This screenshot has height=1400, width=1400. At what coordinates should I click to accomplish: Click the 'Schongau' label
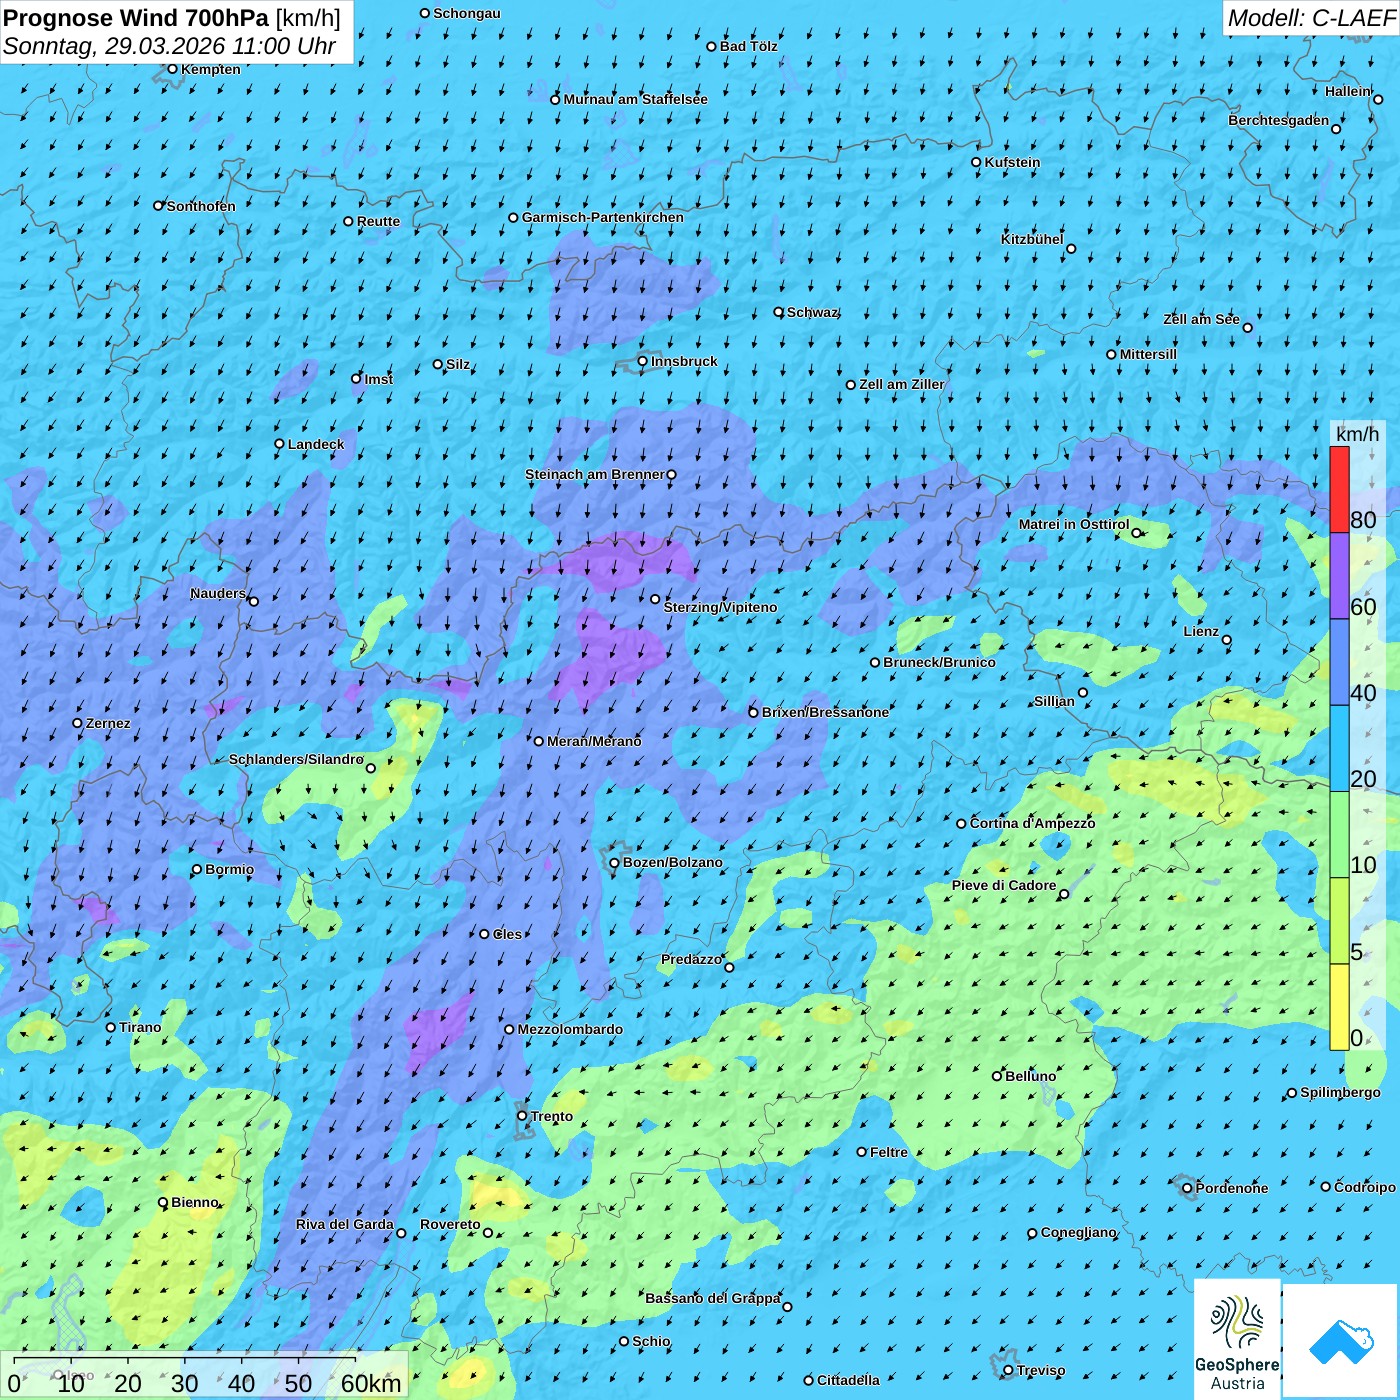tap(467, 13)
